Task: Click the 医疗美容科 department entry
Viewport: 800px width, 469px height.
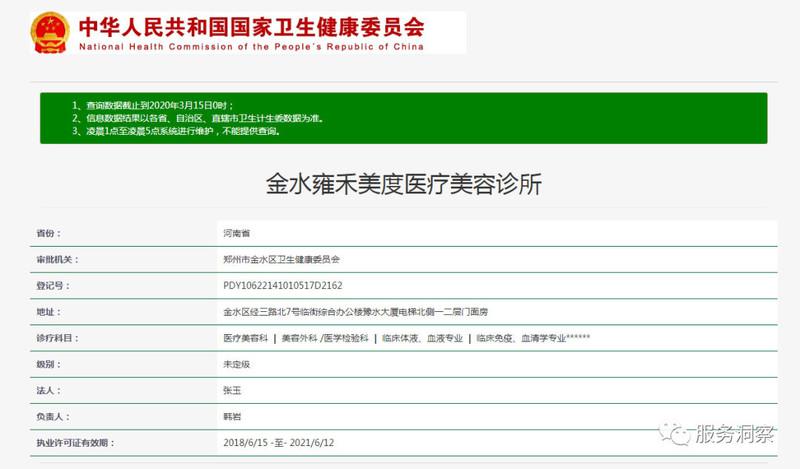Action: [x=245, y=338]
